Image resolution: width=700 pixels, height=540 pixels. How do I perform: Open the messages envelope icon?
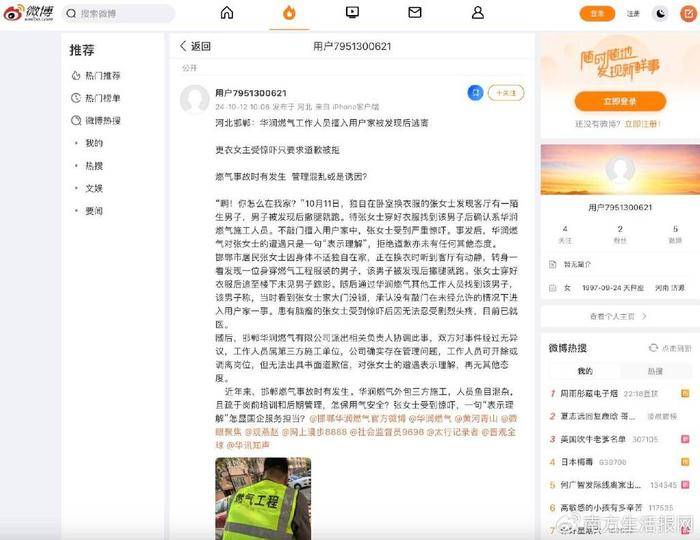[x=414, y=13]
